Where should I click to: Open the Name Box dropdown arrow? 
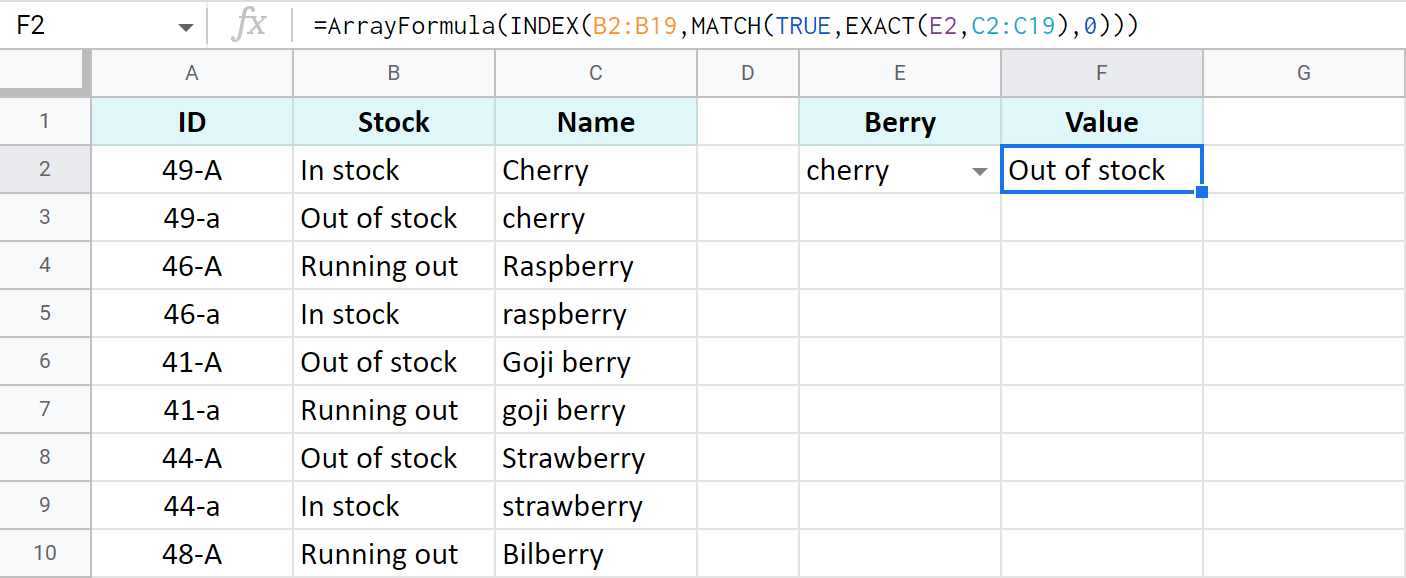click(185, 25)
